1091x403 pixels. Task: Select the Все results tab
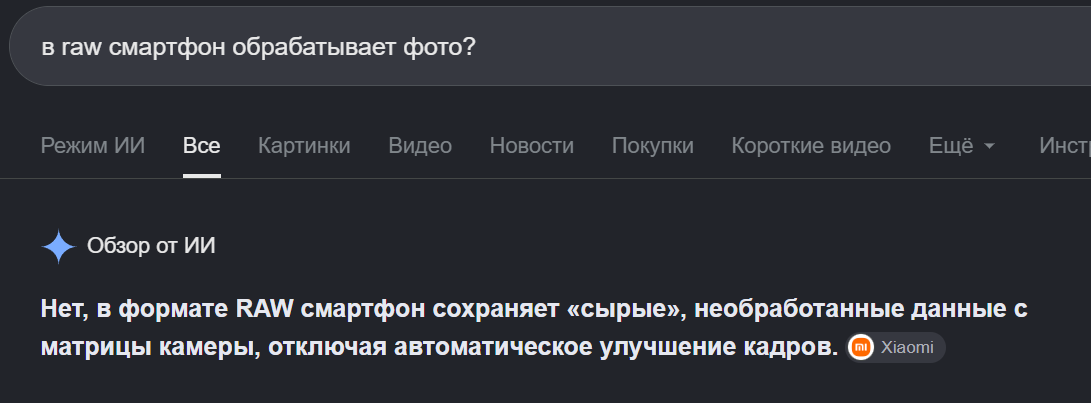(x=202, y=145)
